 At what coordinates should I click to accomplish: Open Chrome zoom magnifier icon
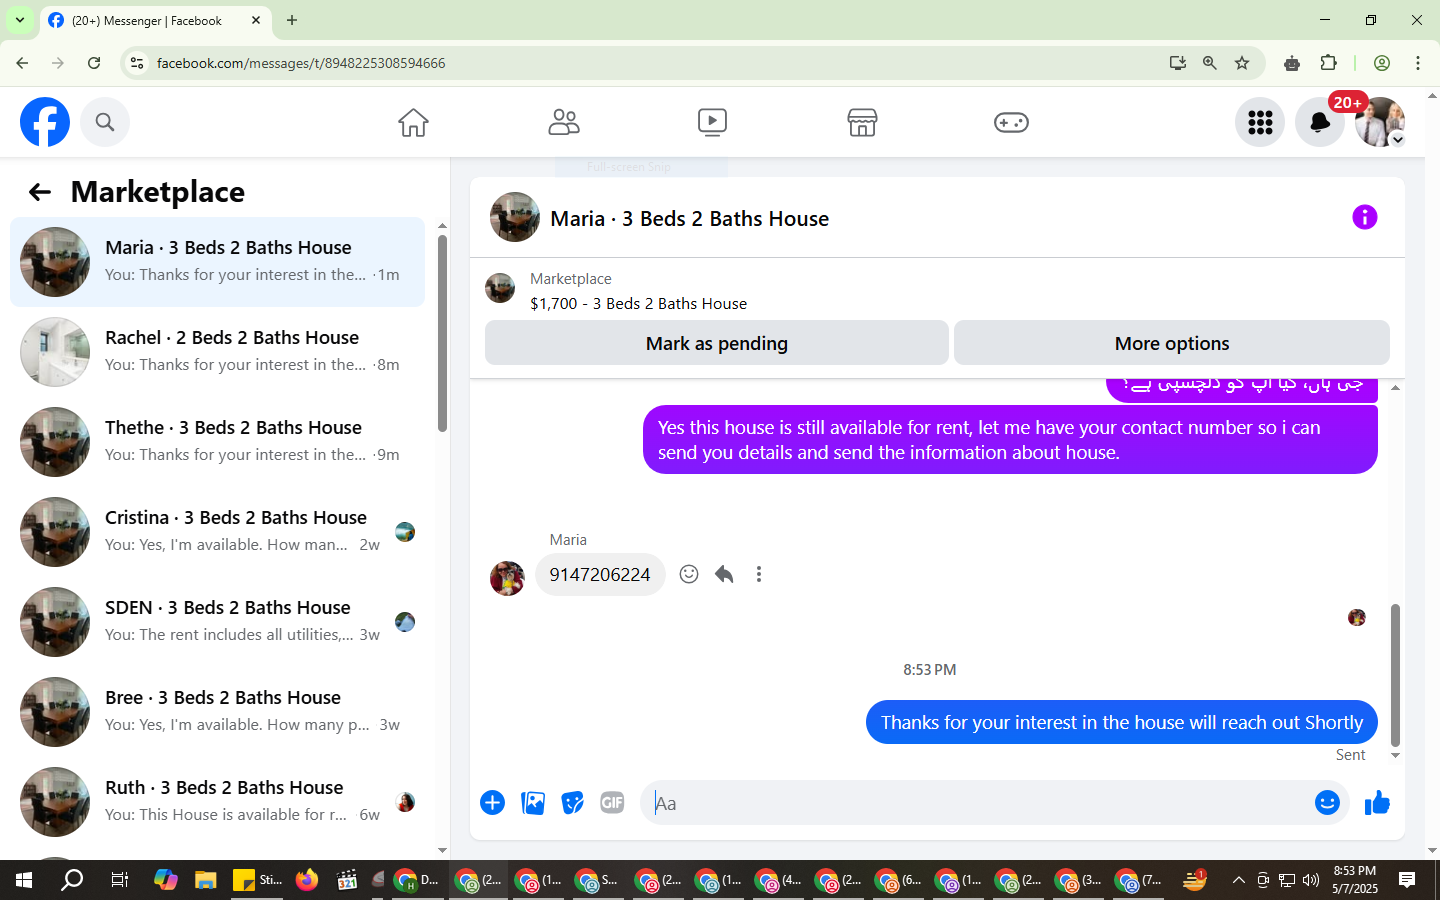pos(1210,63)
